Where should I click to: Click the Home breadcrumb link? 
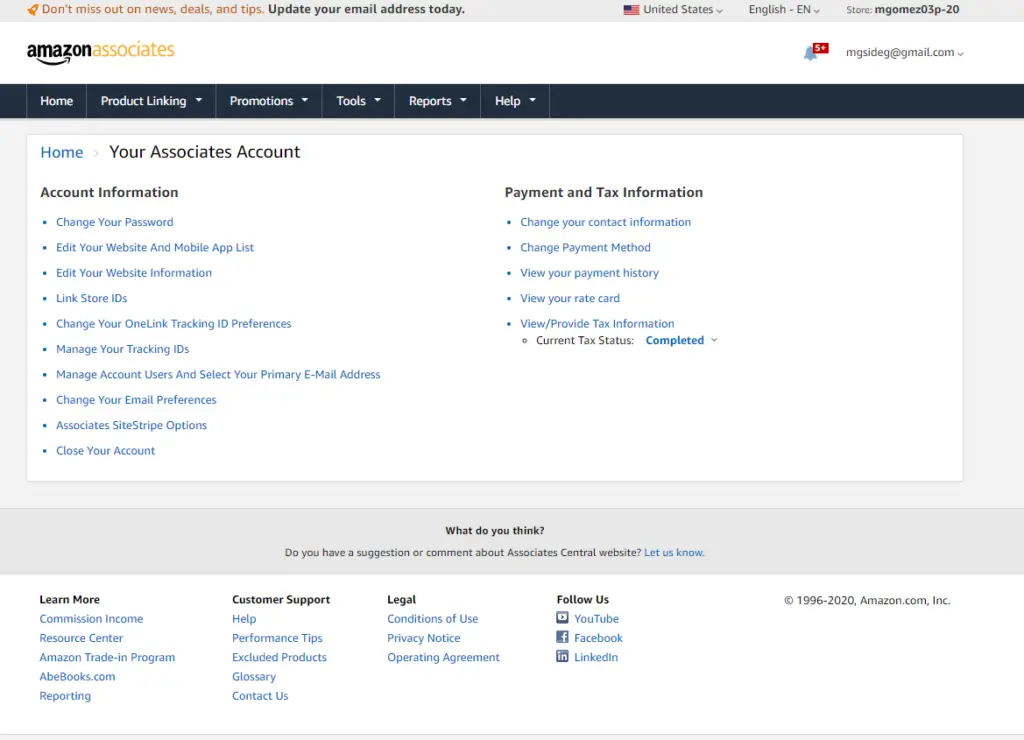pyautogui.click(x=62, y=152)
